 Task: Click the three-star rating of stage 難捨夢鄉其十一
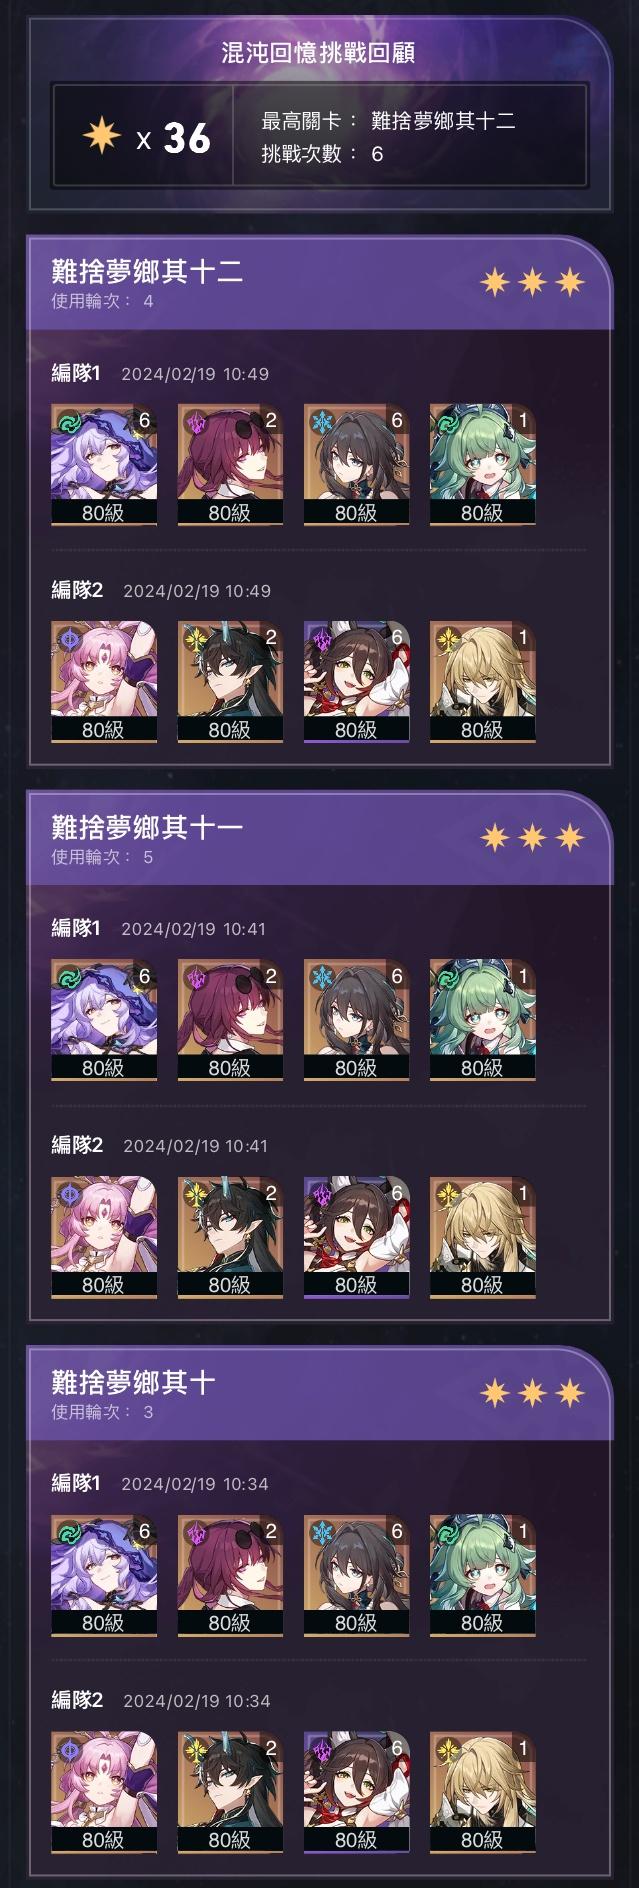tap(532, 837)
